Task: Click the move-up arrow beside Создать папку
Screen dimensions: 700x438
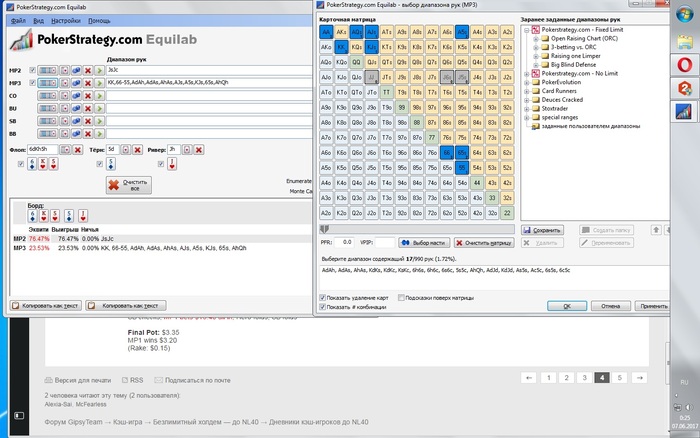Action: pyautogui.click(x=656, y=230)
